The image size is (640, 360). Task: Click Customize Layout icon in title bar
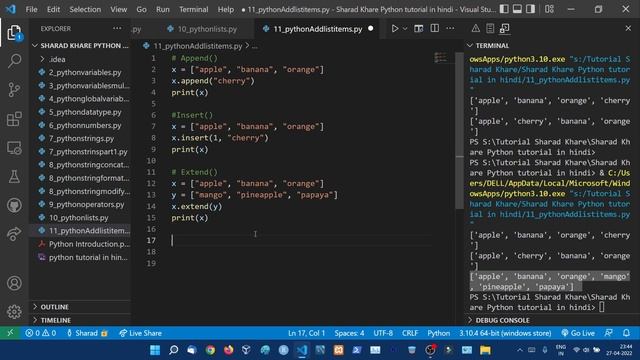549,9
